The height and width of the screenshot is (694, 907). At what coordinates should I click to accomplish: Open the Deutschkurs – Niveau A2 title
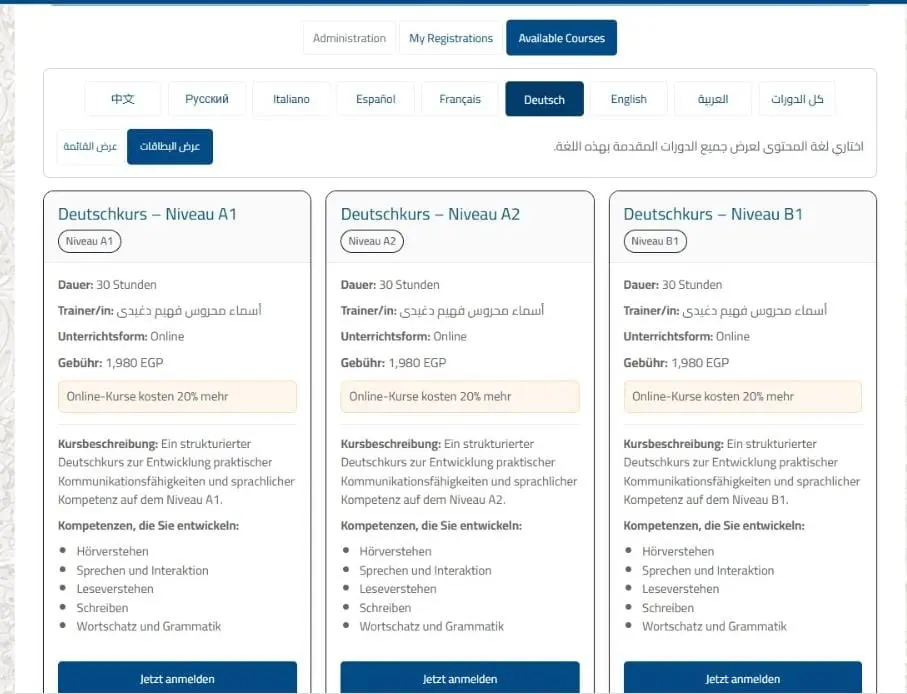coord(430,214)
